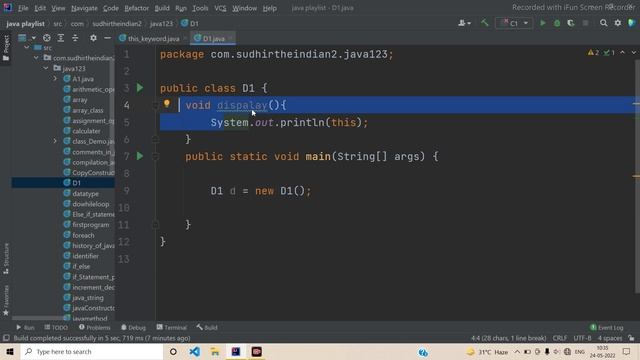640x360 pixels.
Task: Run the project with green play button
Action: 542,23
